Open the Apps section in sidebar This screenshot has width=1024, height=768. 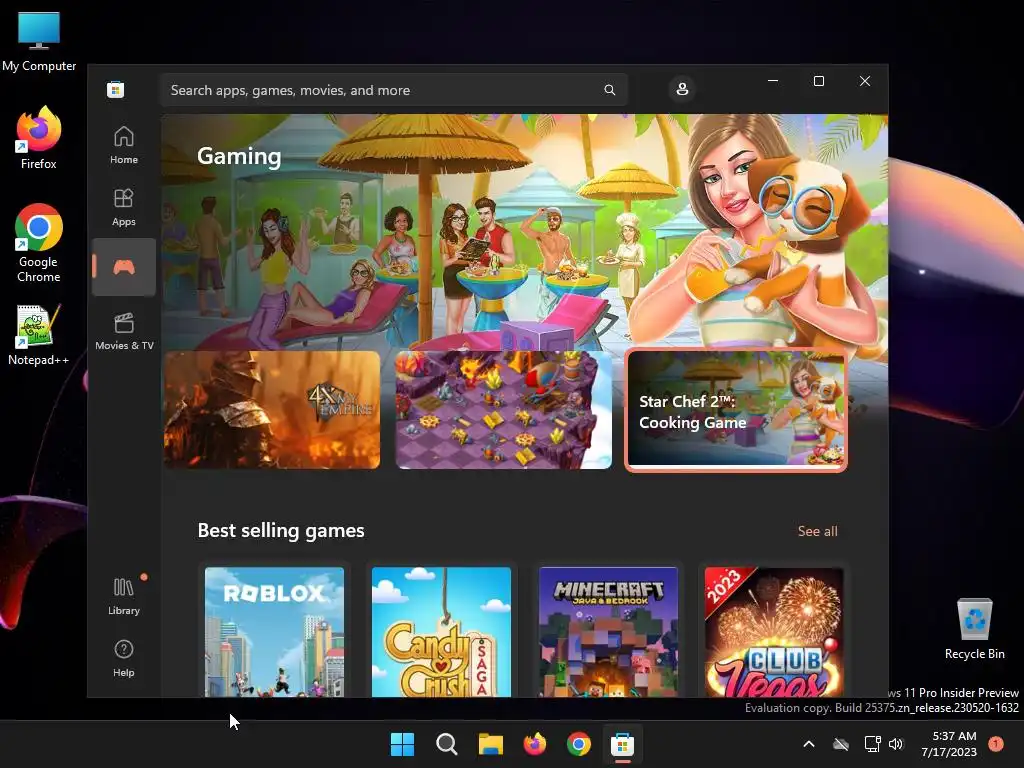pos(123,207)
